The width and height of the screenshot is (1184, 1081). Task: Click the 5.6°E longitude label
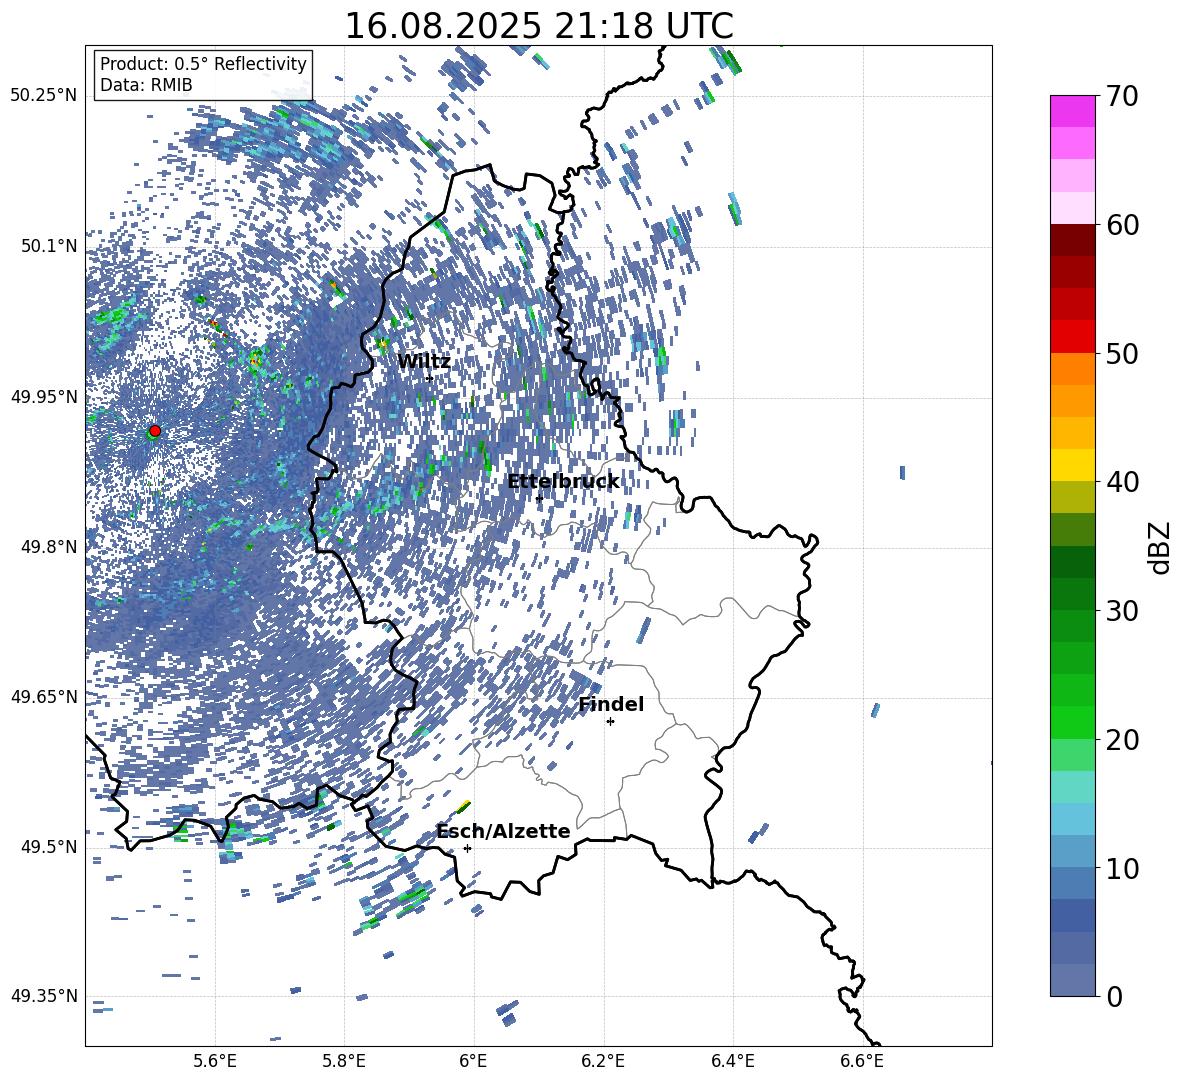pos(215,1061)
